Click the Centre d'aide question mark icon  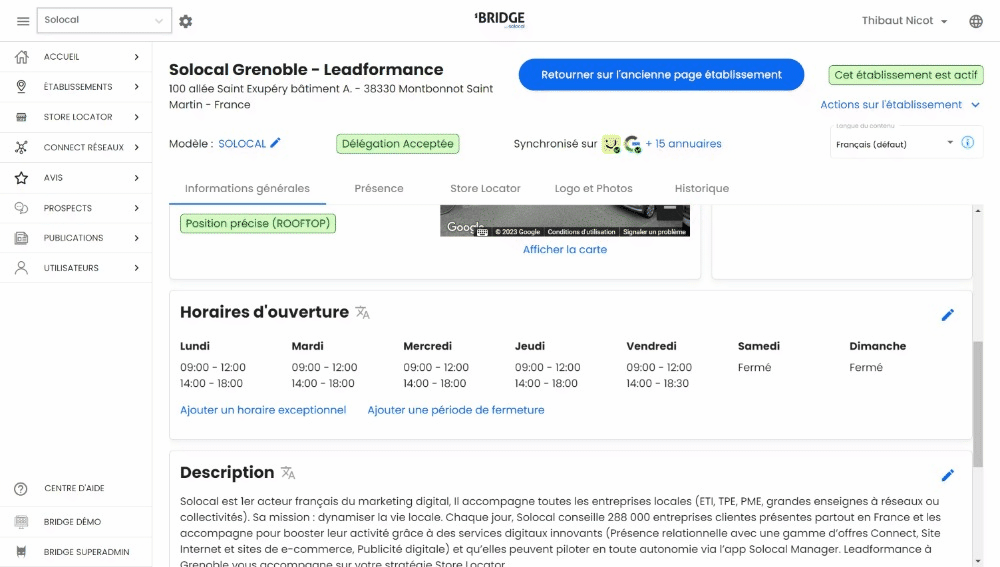tap(21, 489)
